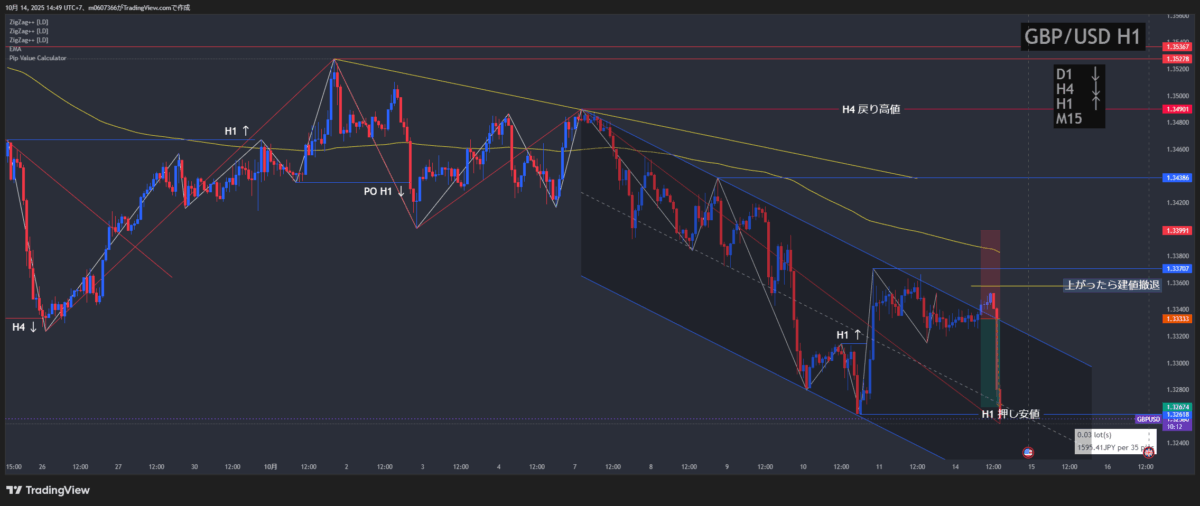Click the green 1.32674 price label
Image resolution: width=1200 pixels, height=506 pixels.
[1177, 407]
